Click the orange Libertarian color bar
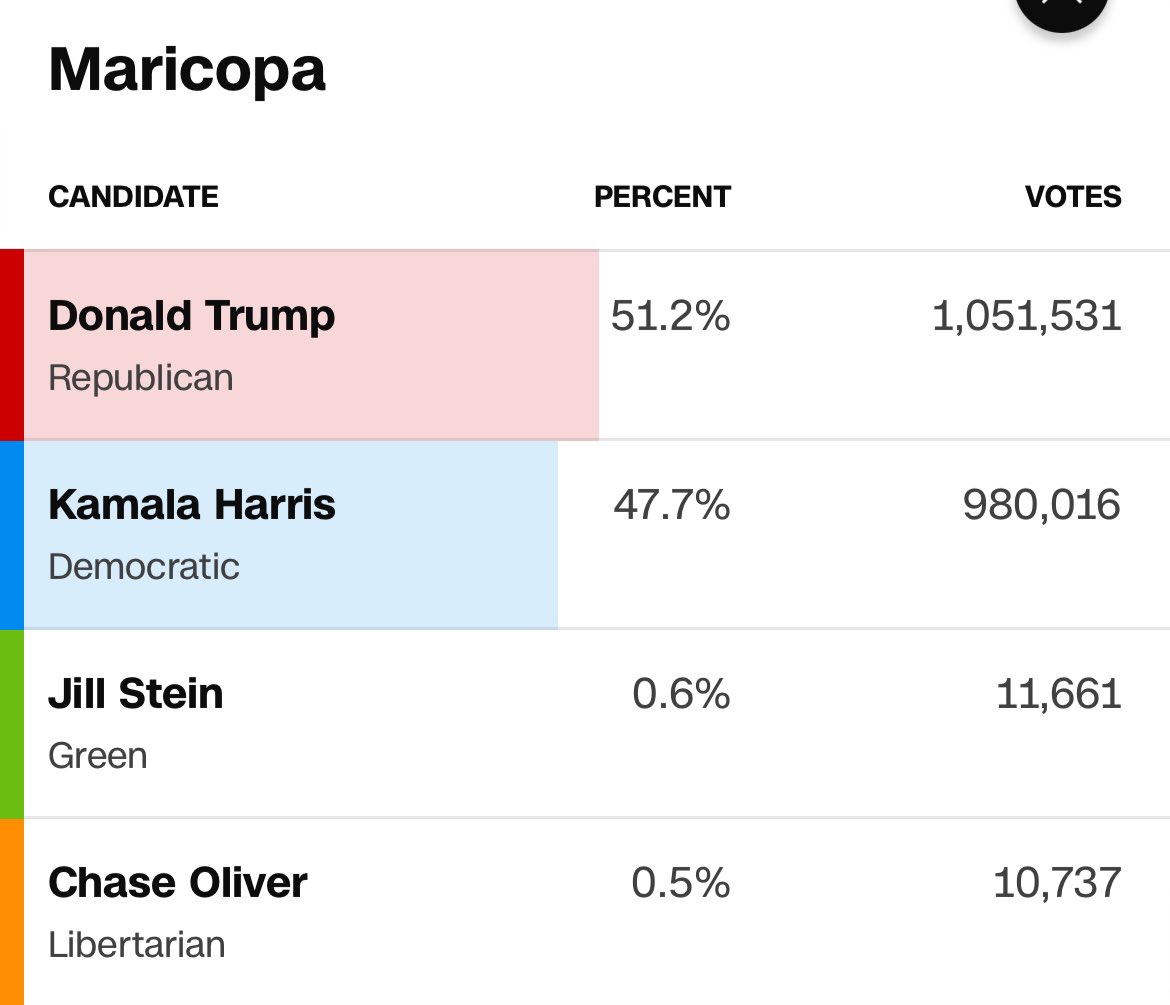The width and height of the screenshot is (1170, 1005). (11, 911)
